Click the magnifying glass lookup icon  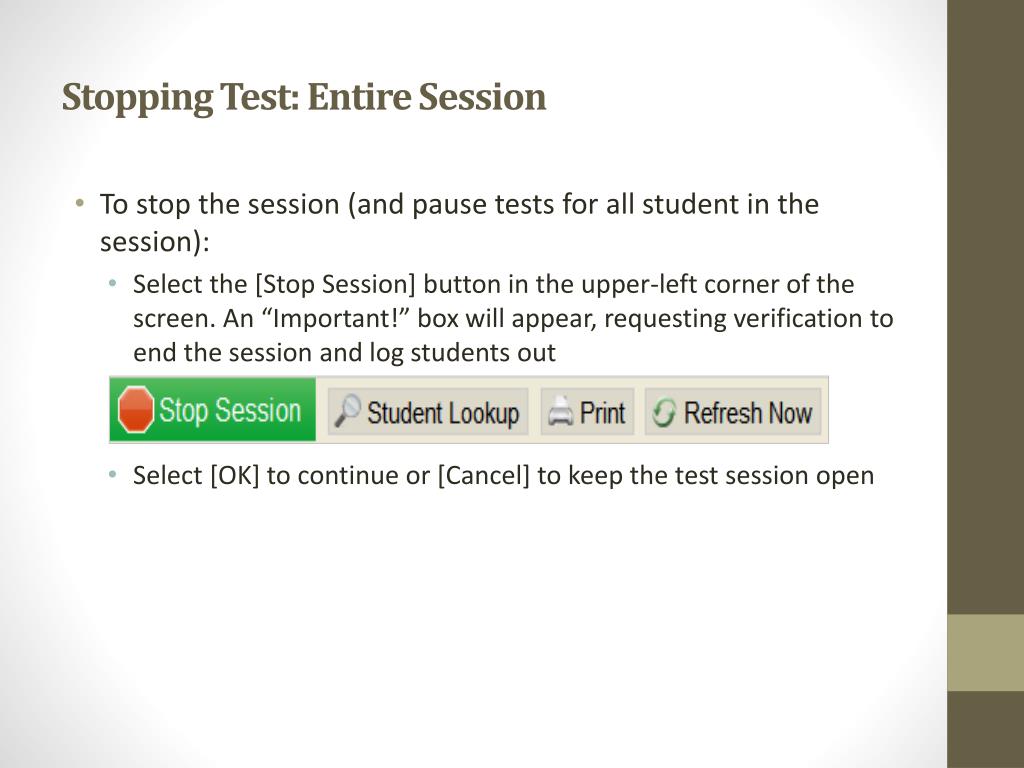[x=347, y=411]
